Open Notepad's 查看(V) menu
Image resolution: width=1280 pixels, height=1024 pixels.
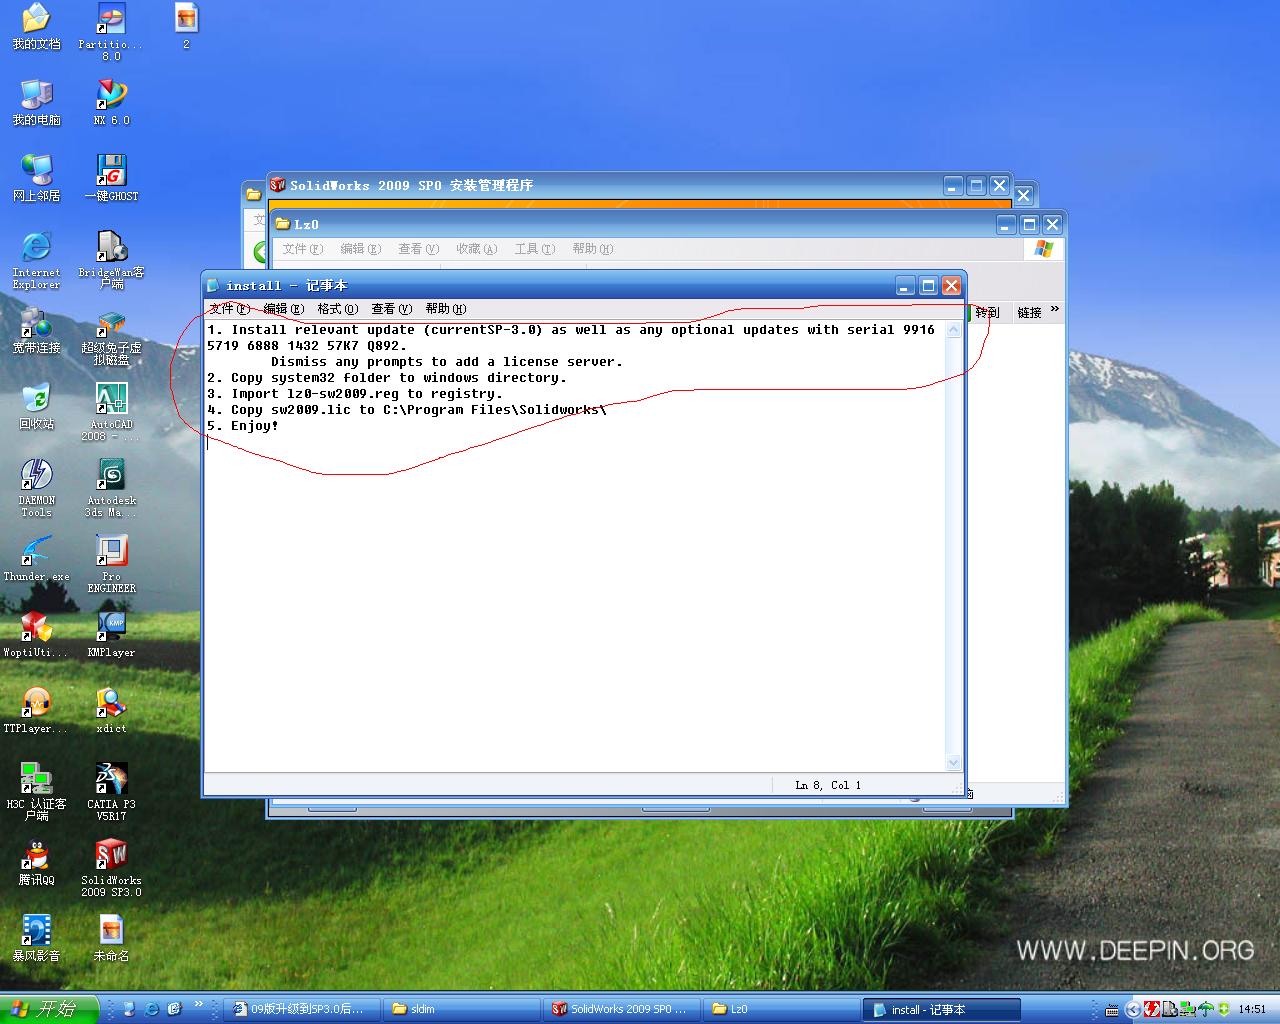(x=391, y=309)
